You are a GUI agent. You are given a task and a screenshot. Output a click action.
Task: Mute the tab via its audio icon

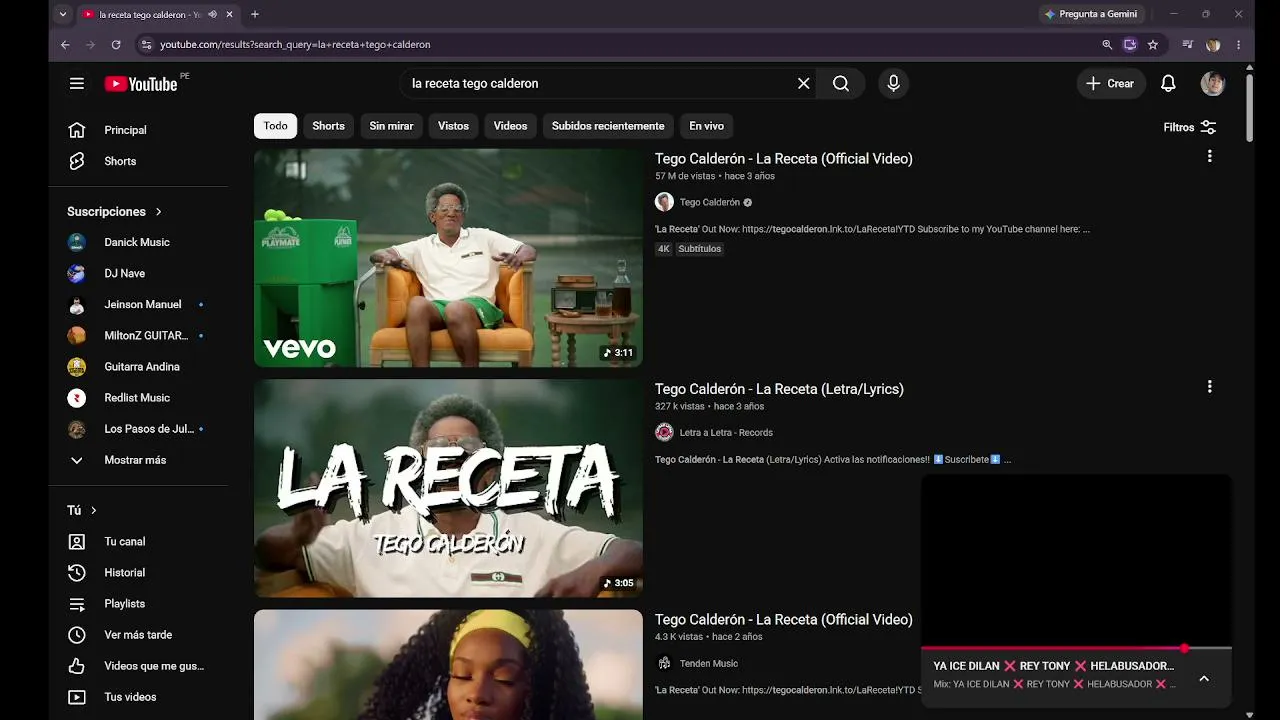point(212,14)
